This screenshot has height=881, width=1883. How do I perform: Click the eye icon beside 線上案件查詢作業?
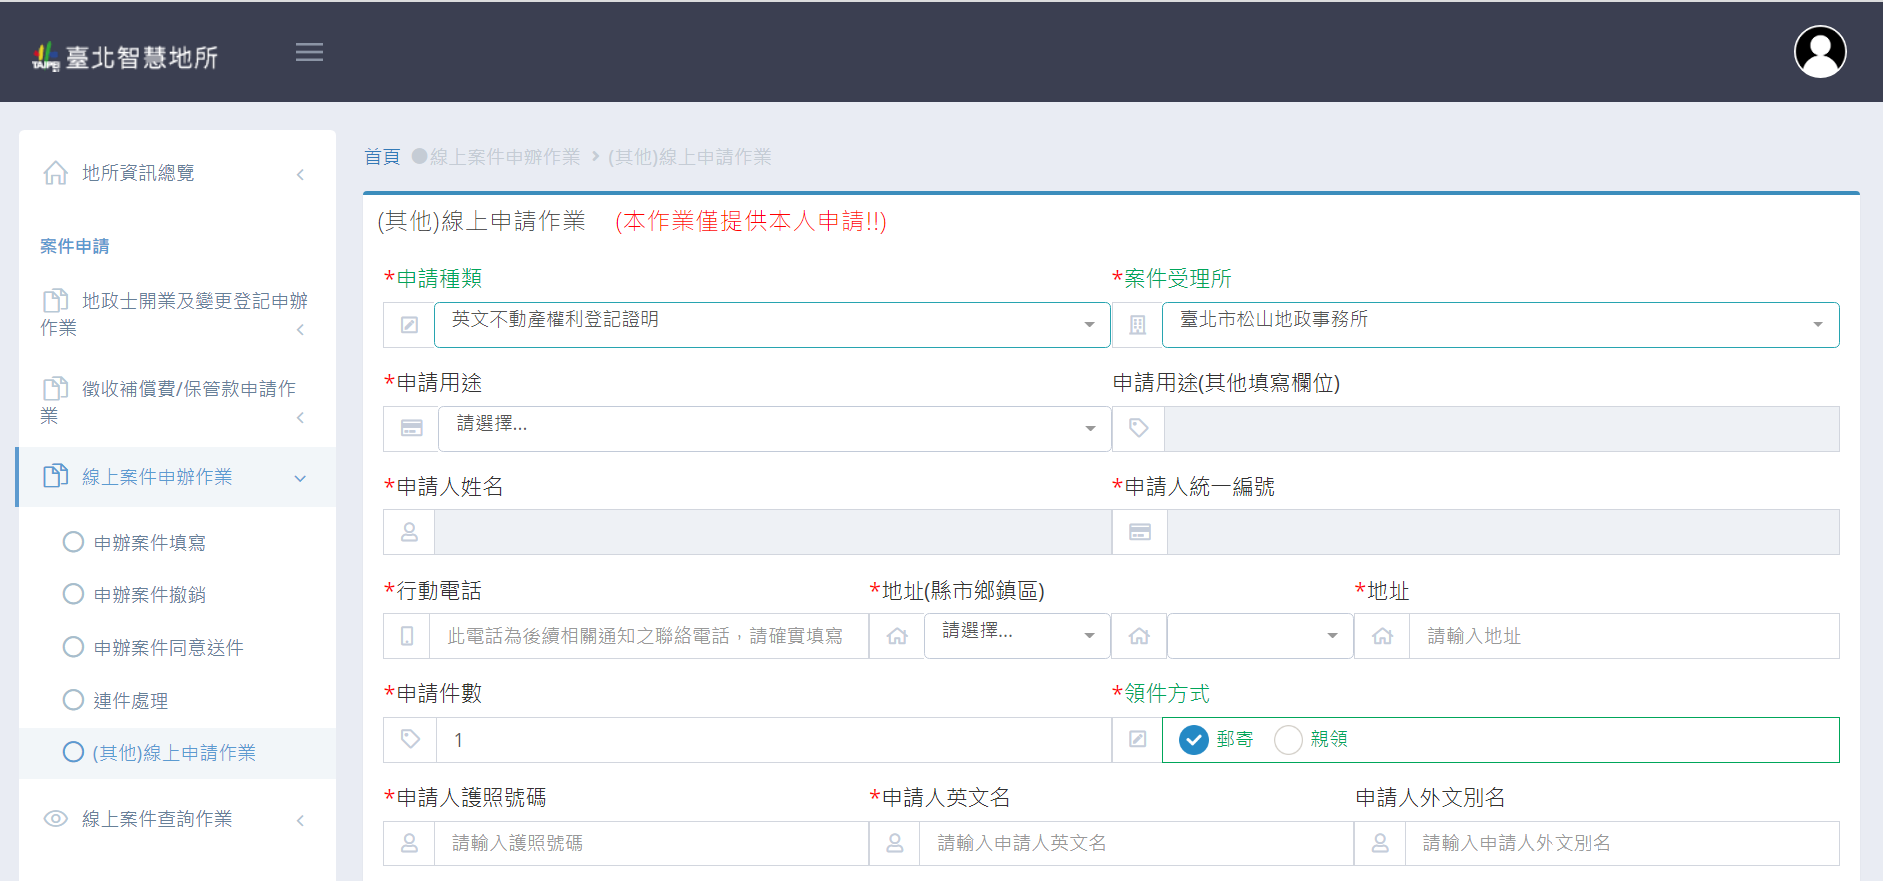pyautogui.click(x=56, y=819)
